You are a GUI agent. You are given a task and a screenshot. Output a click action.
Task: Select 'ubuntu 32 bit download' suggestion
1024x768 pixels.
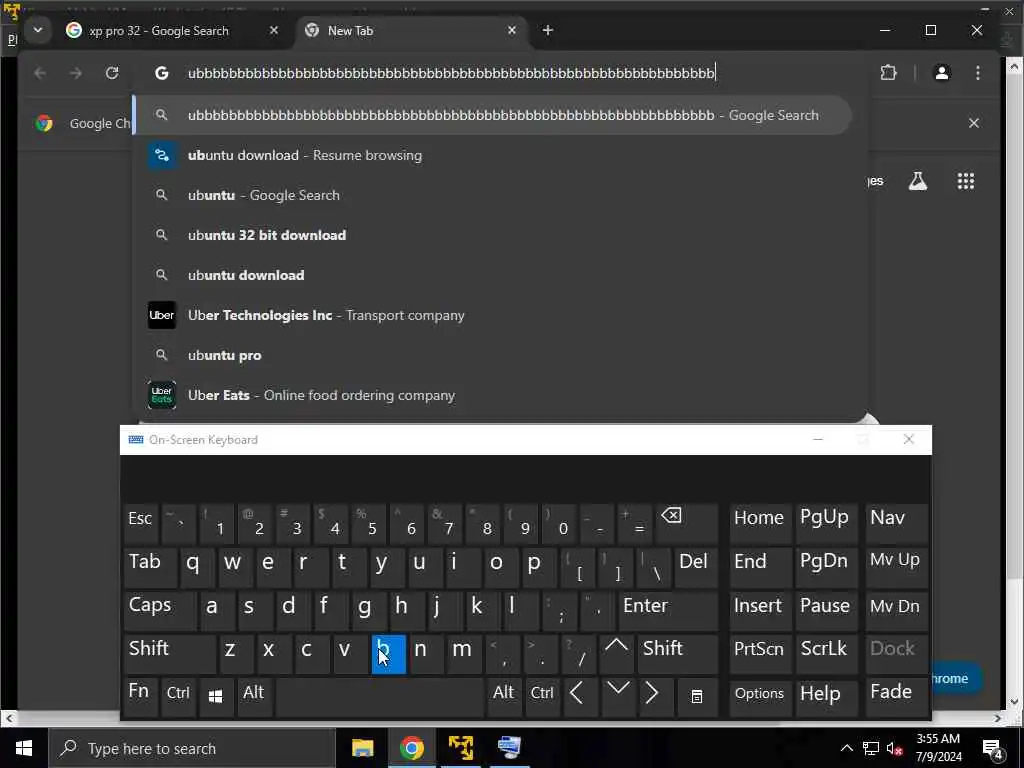494,235
